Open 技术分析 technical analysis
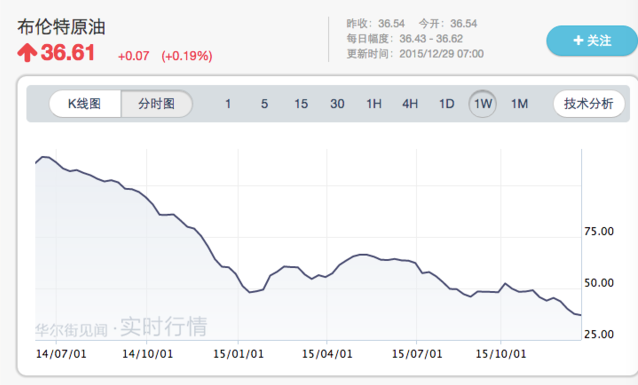The width and height of the screenshot is (638, 385). pos(588,104)
